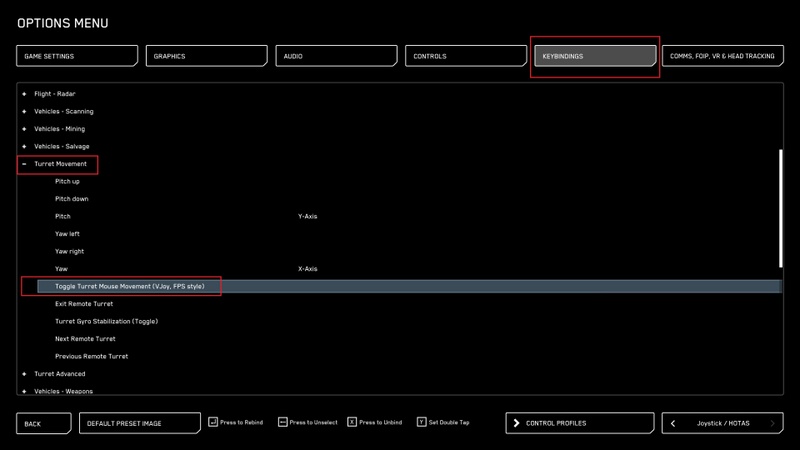
Task: Select the Next Remote Turret row
Action: point(408,339)
